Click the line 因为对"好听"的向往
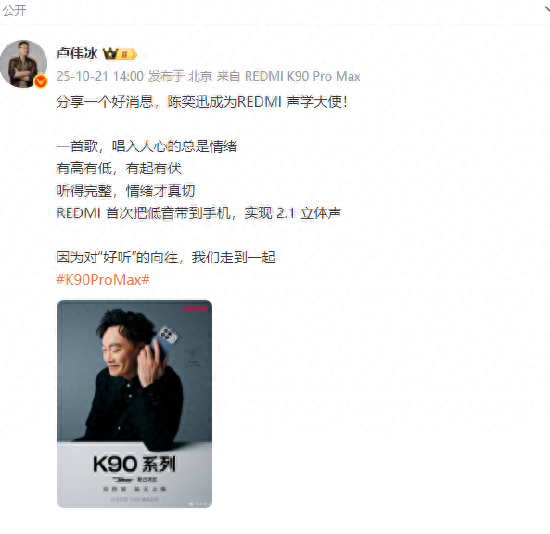Viewport: 550px width, 534px height. coord(166,258)
